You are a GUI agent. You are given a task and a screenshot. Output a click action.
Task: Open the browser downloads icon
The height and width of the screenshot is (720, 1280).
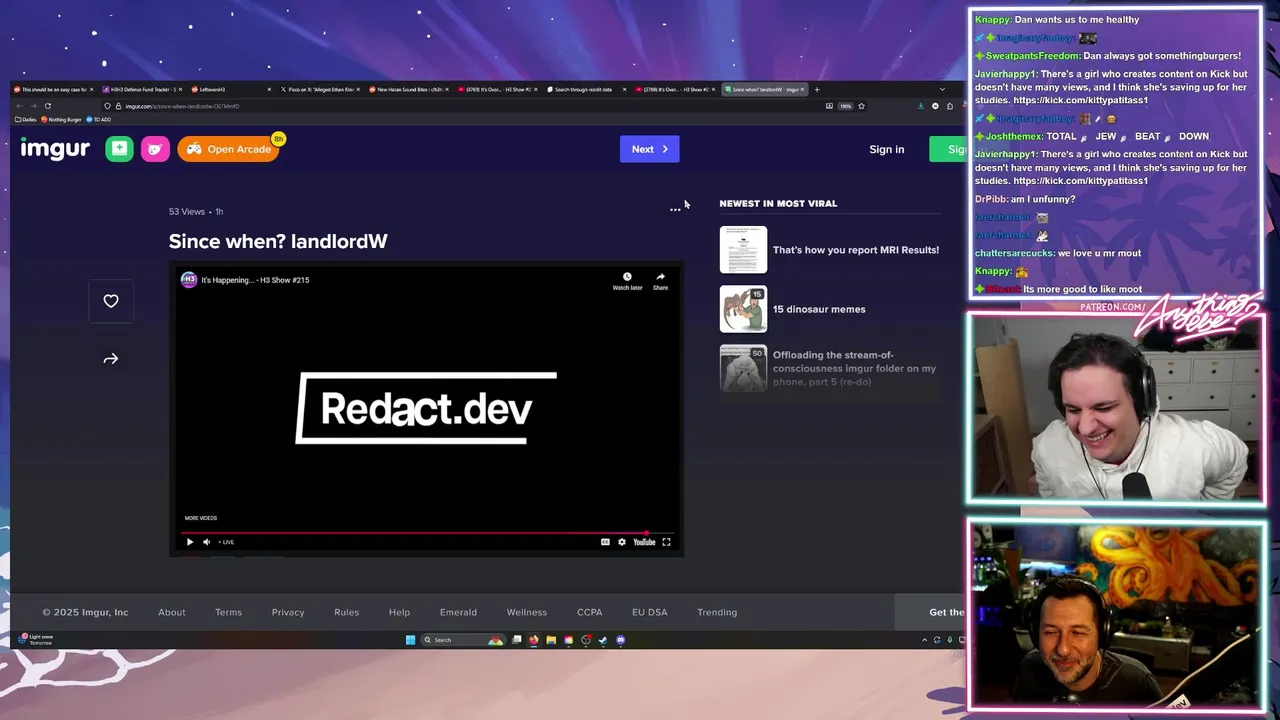(x=921, y=106)
